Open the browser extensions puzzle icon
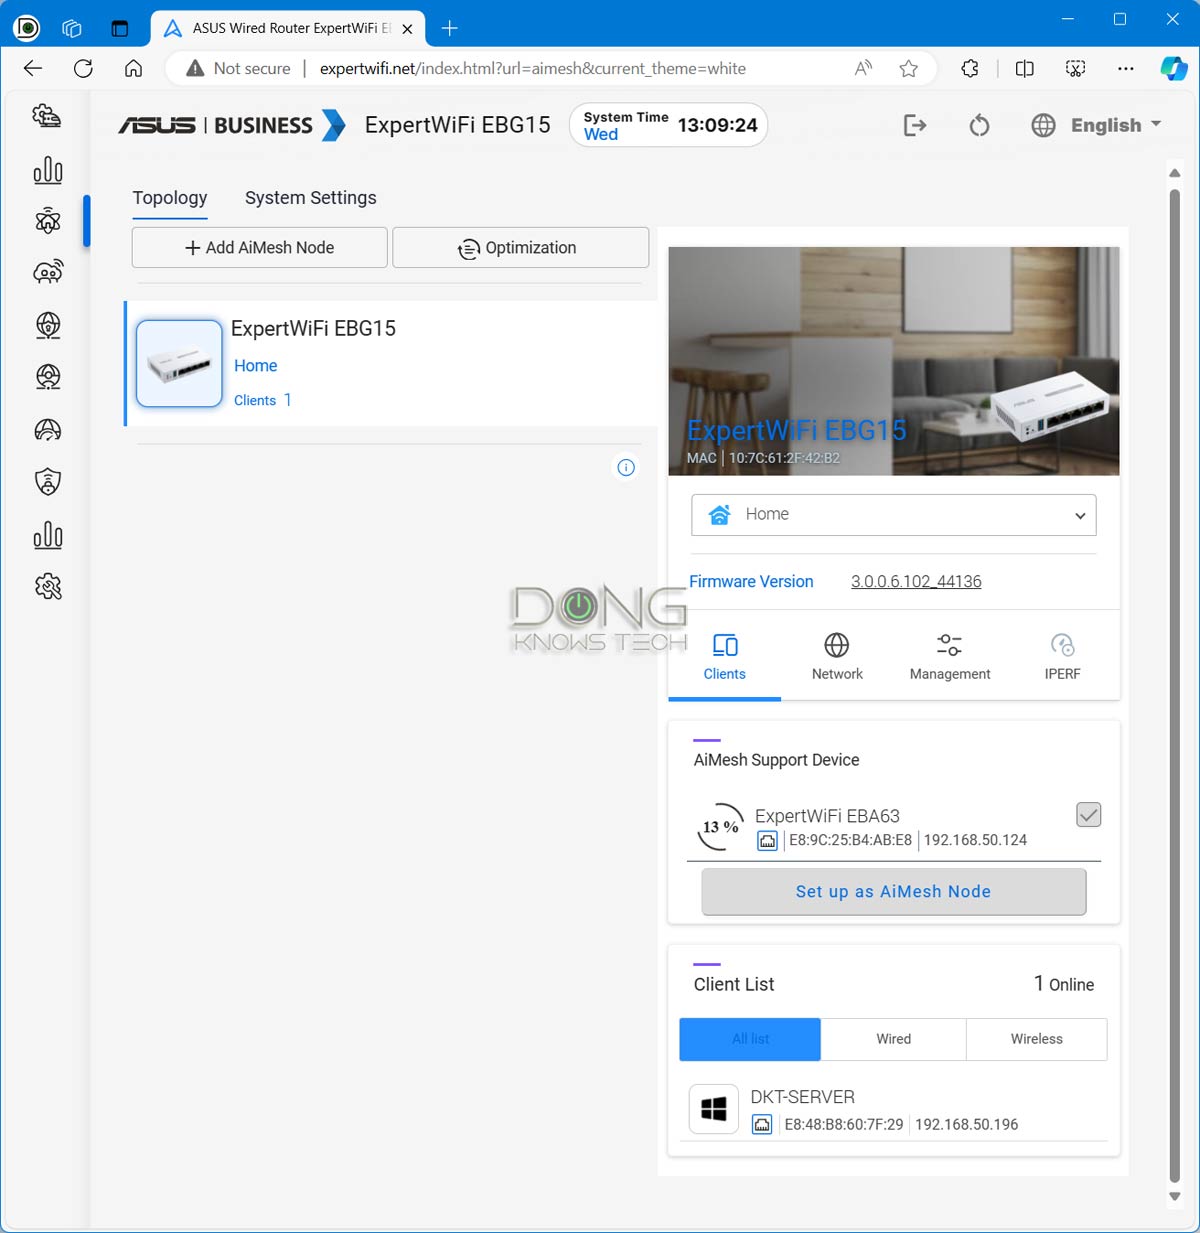1200x1233 pixels. (970, 68)
